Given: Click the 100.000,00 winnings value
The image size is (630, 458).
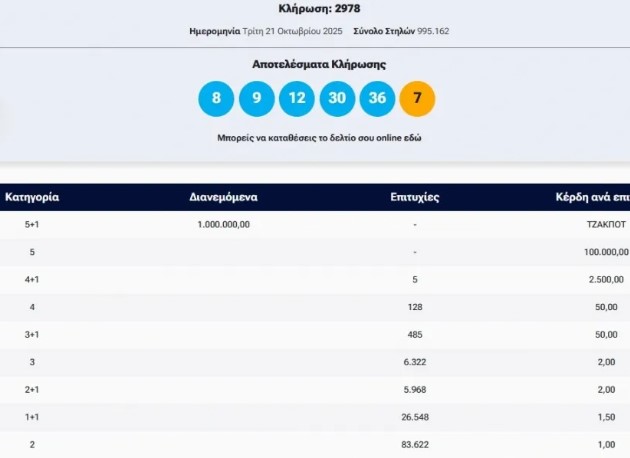Looking at the screenshot, I should click(605, 252).
